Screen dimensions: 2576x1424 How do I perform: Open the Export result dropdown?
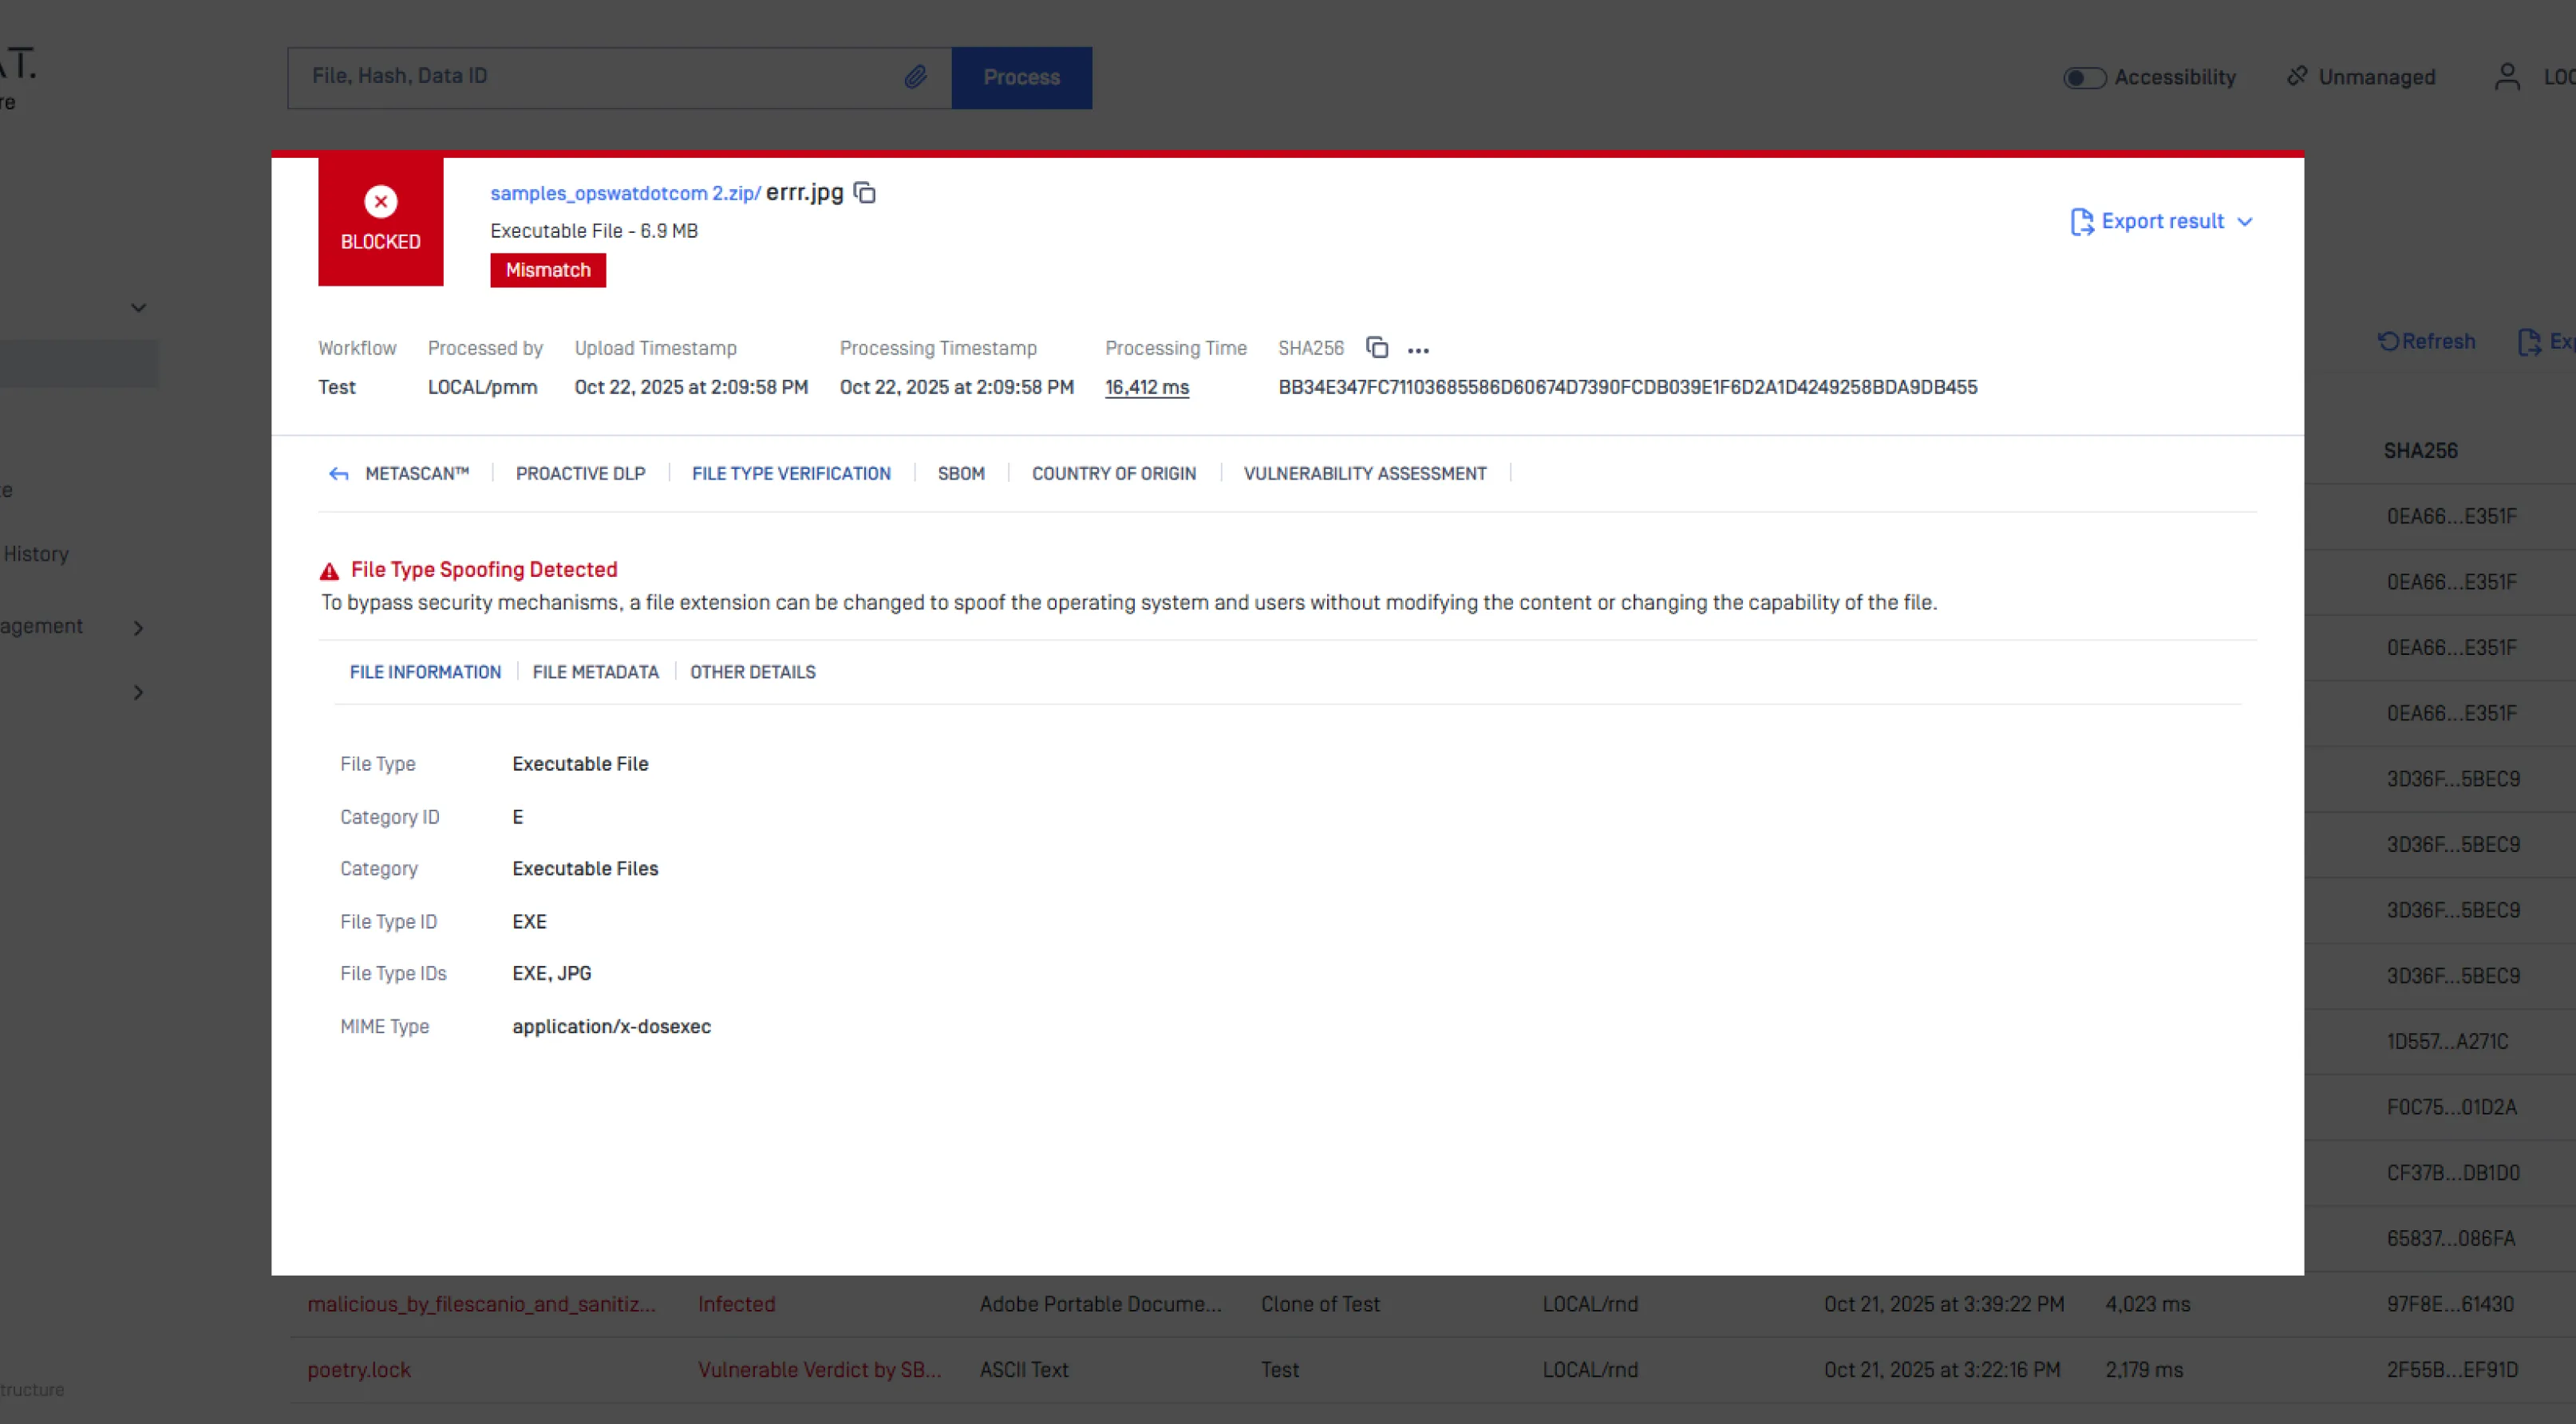(x=2161, y=221)
